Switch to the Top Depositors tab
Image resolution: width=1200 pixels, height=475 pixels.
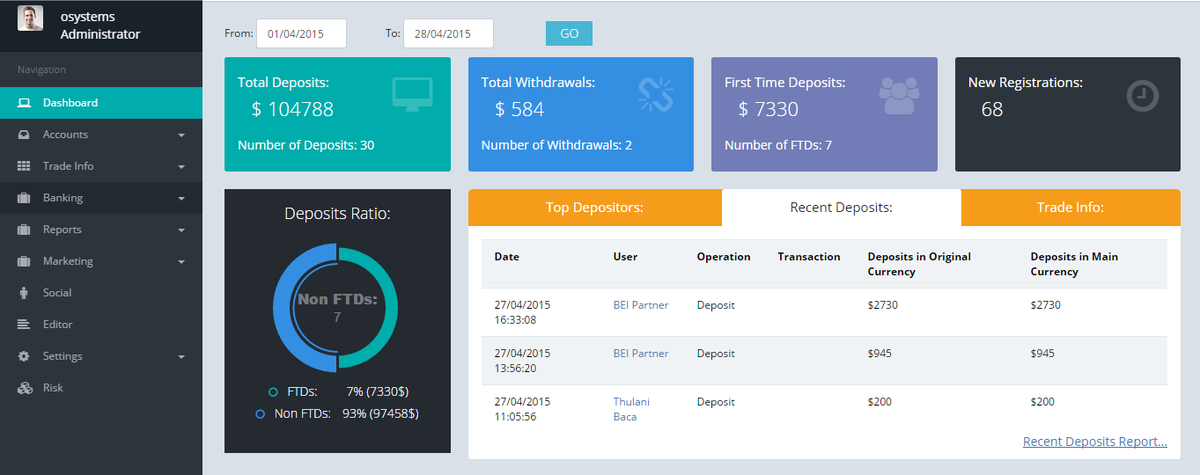(x=594, y=208)
